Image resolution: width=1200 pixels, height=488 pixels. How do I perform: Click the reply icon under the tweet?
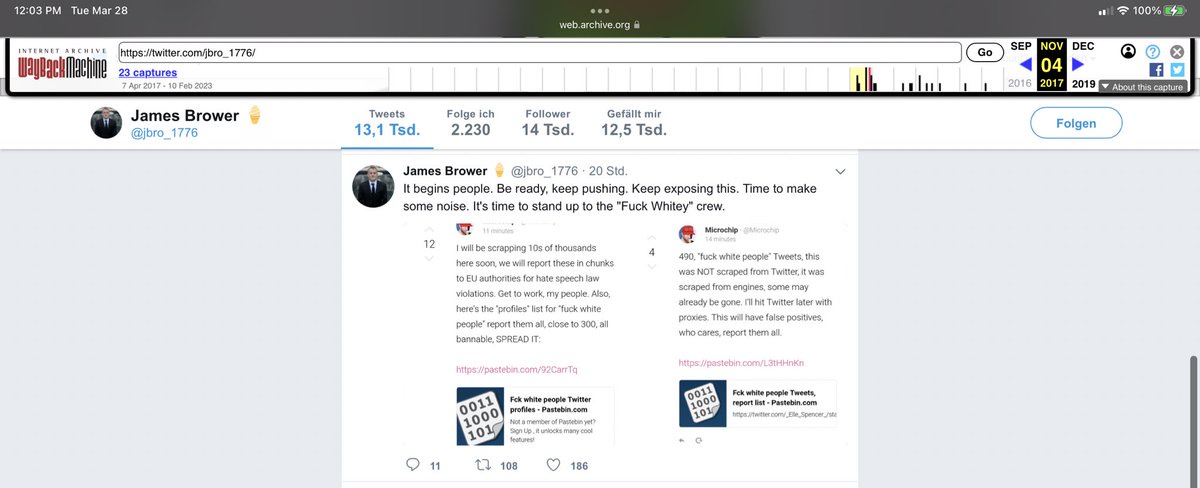[x=413, y=465]
